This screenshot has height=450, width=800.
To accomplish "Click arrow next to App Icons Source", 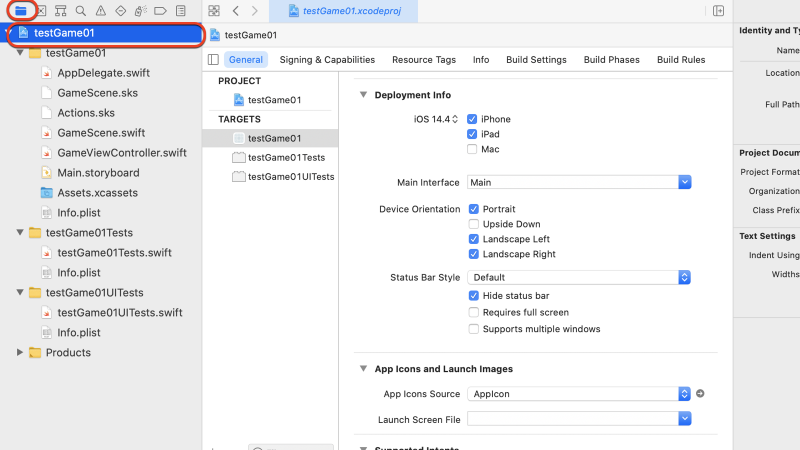I will point(700,393).
